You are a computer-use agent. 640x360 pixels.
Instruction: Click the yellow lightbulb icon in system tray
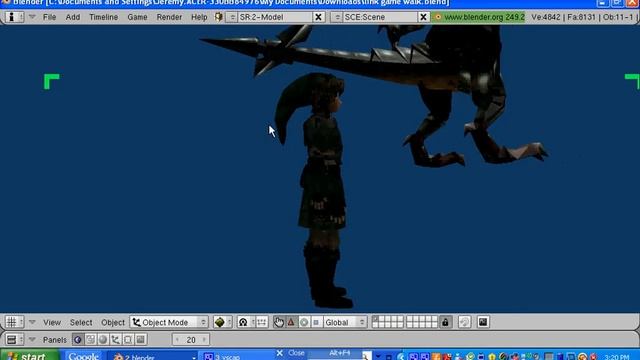coord(492,357)
